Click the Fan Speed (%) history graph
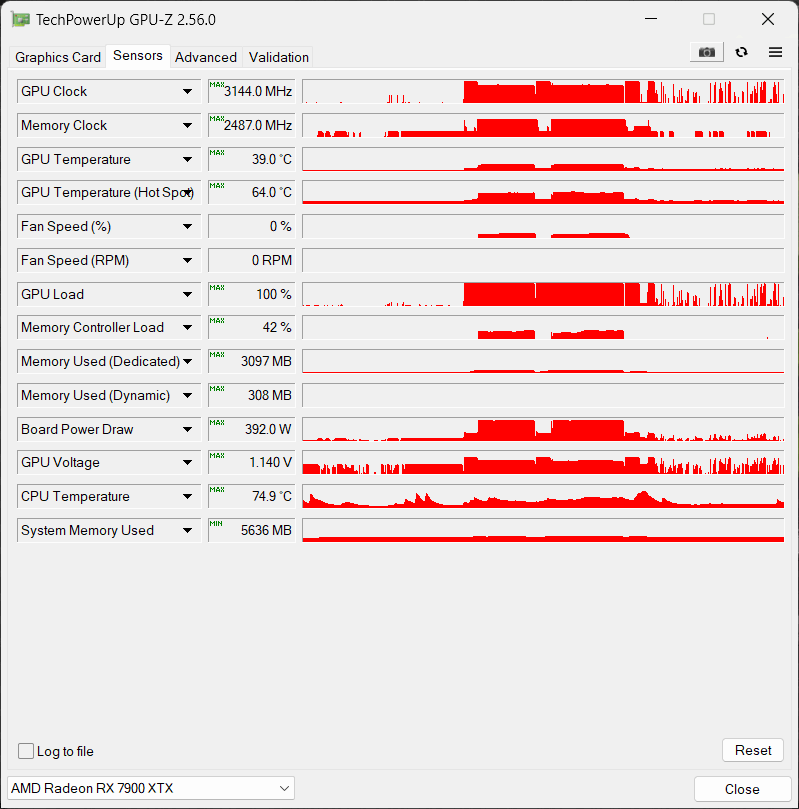The width and height of the screenshot is (799, 809). tap(543, 226)
